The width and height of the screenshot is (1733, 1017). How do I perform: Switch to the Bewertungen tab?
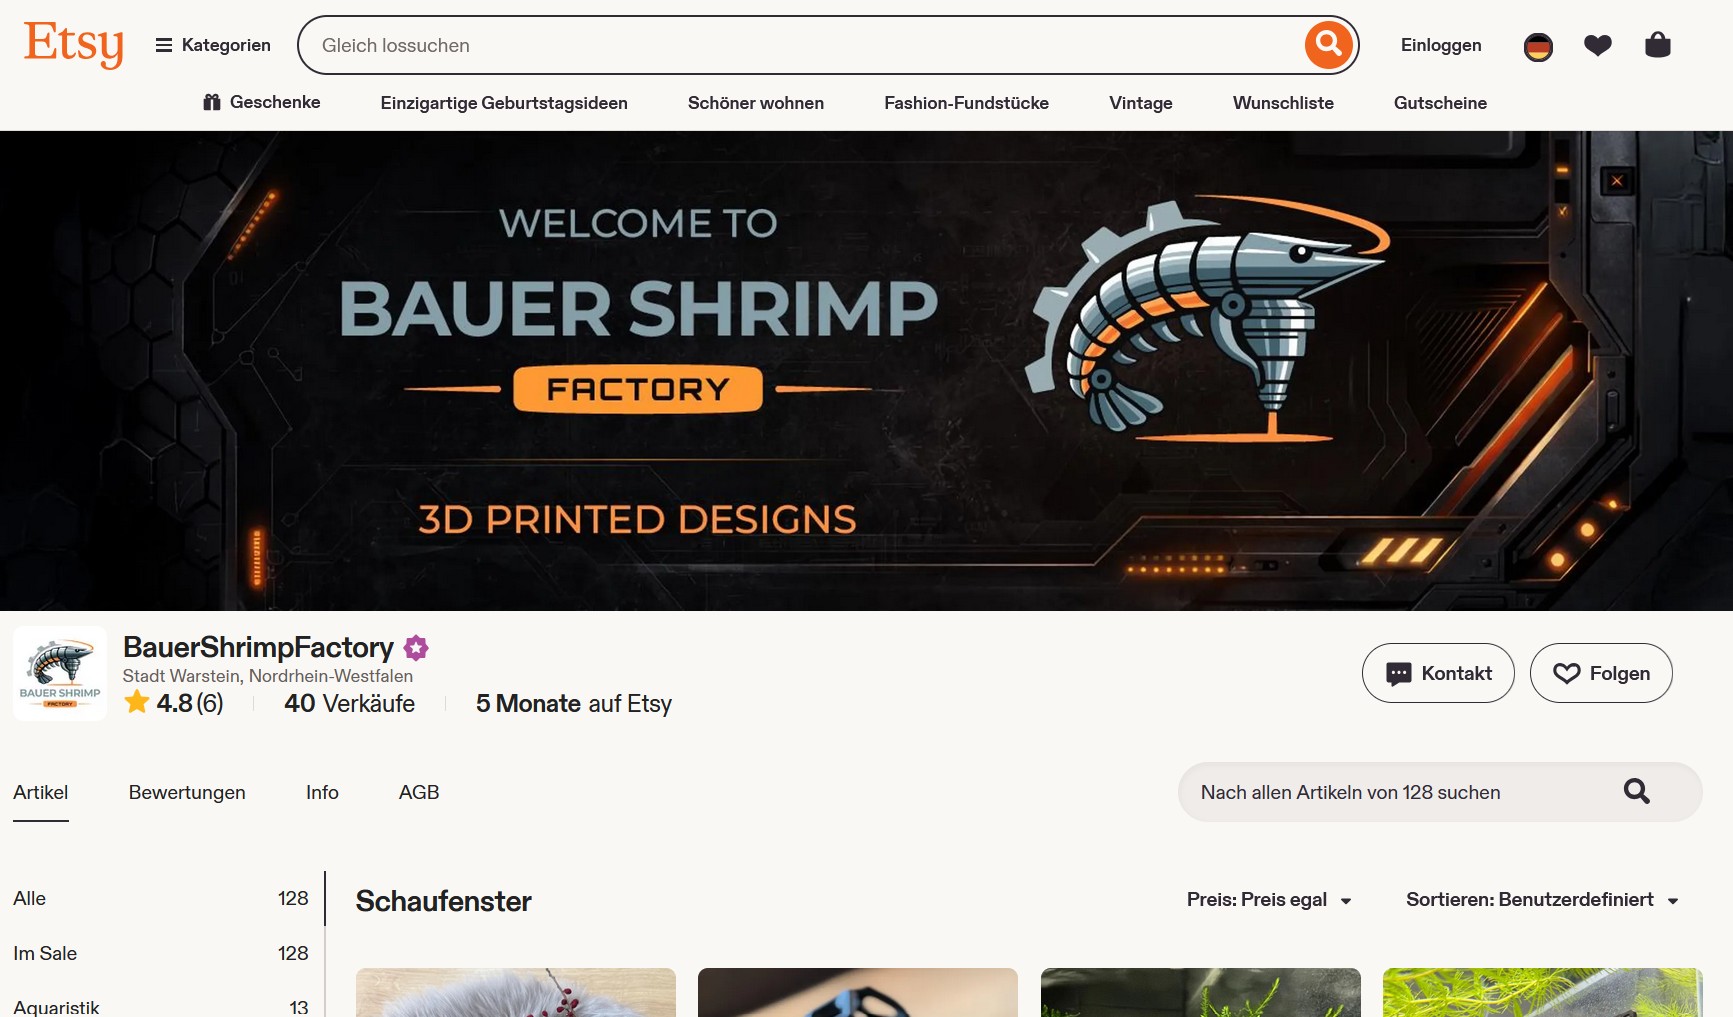point(187,792)
